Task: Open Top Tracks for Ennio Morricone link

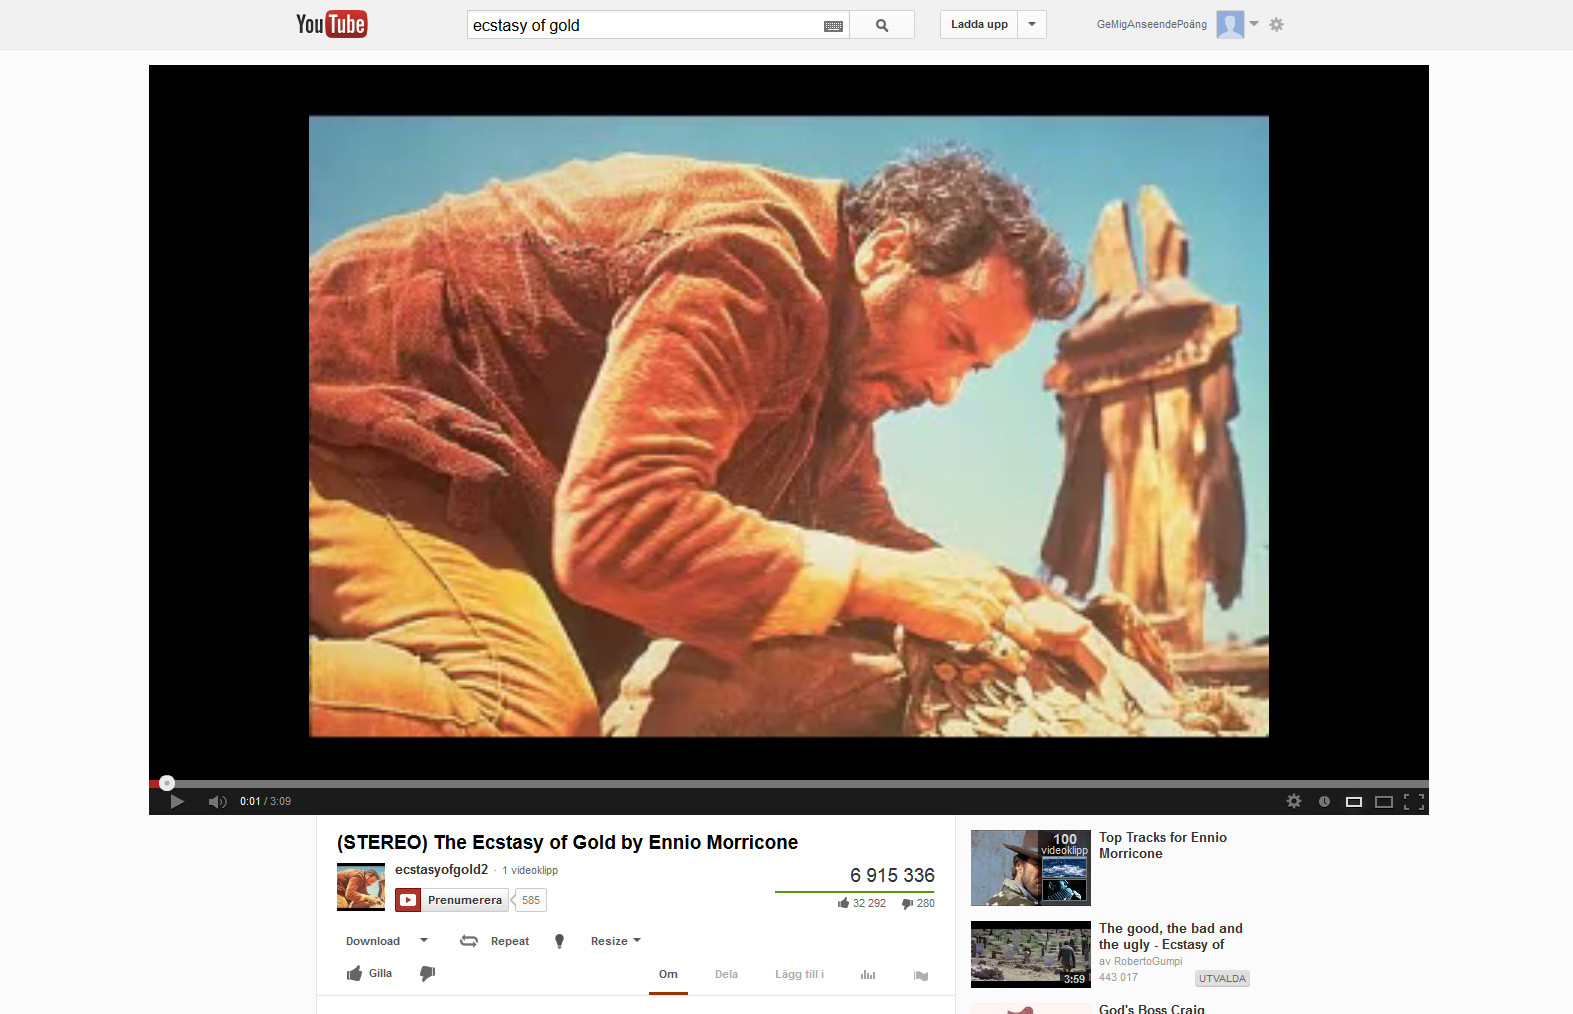Action: pos(1163,846)
